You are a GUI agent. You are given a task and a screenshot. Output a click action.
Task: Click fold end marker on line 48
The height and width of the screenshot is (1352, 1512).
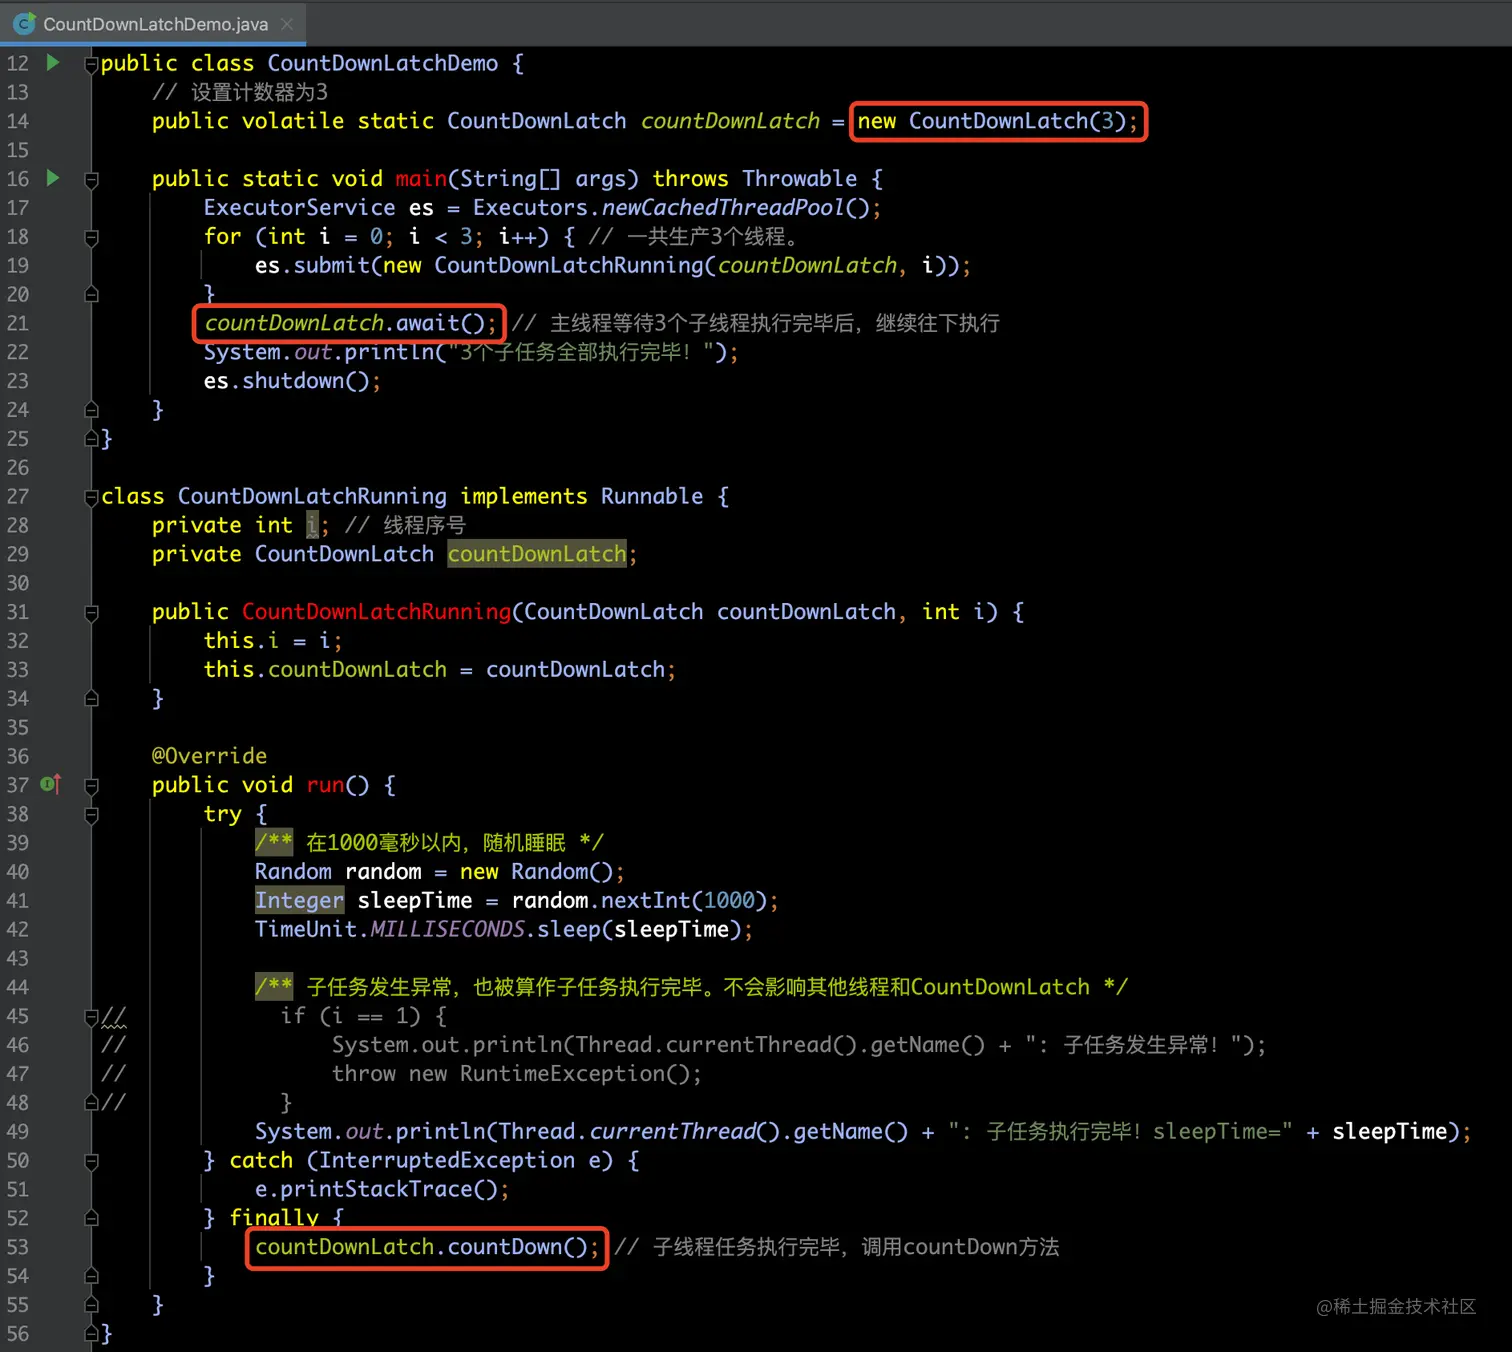[91, 1102]
